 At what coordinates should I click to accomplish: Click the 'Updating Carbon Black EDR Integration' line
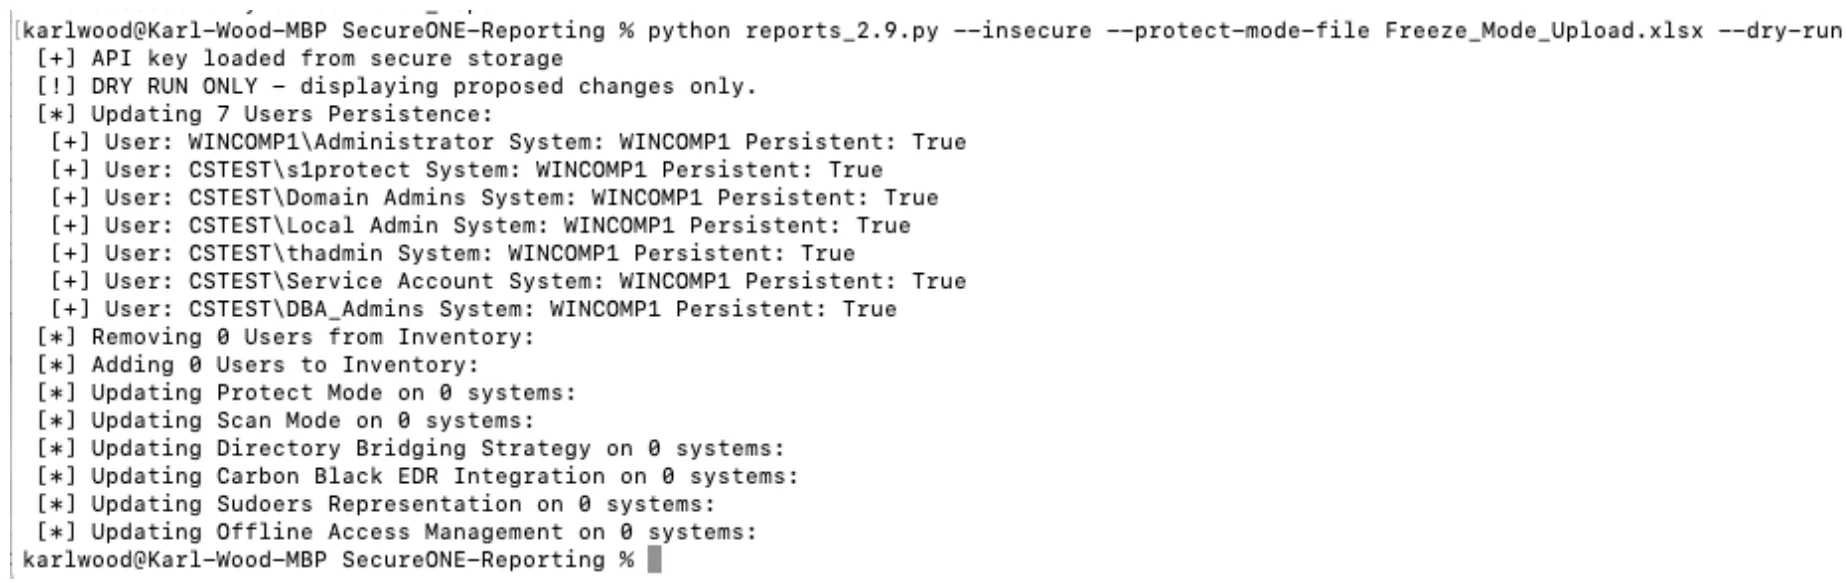418,477
